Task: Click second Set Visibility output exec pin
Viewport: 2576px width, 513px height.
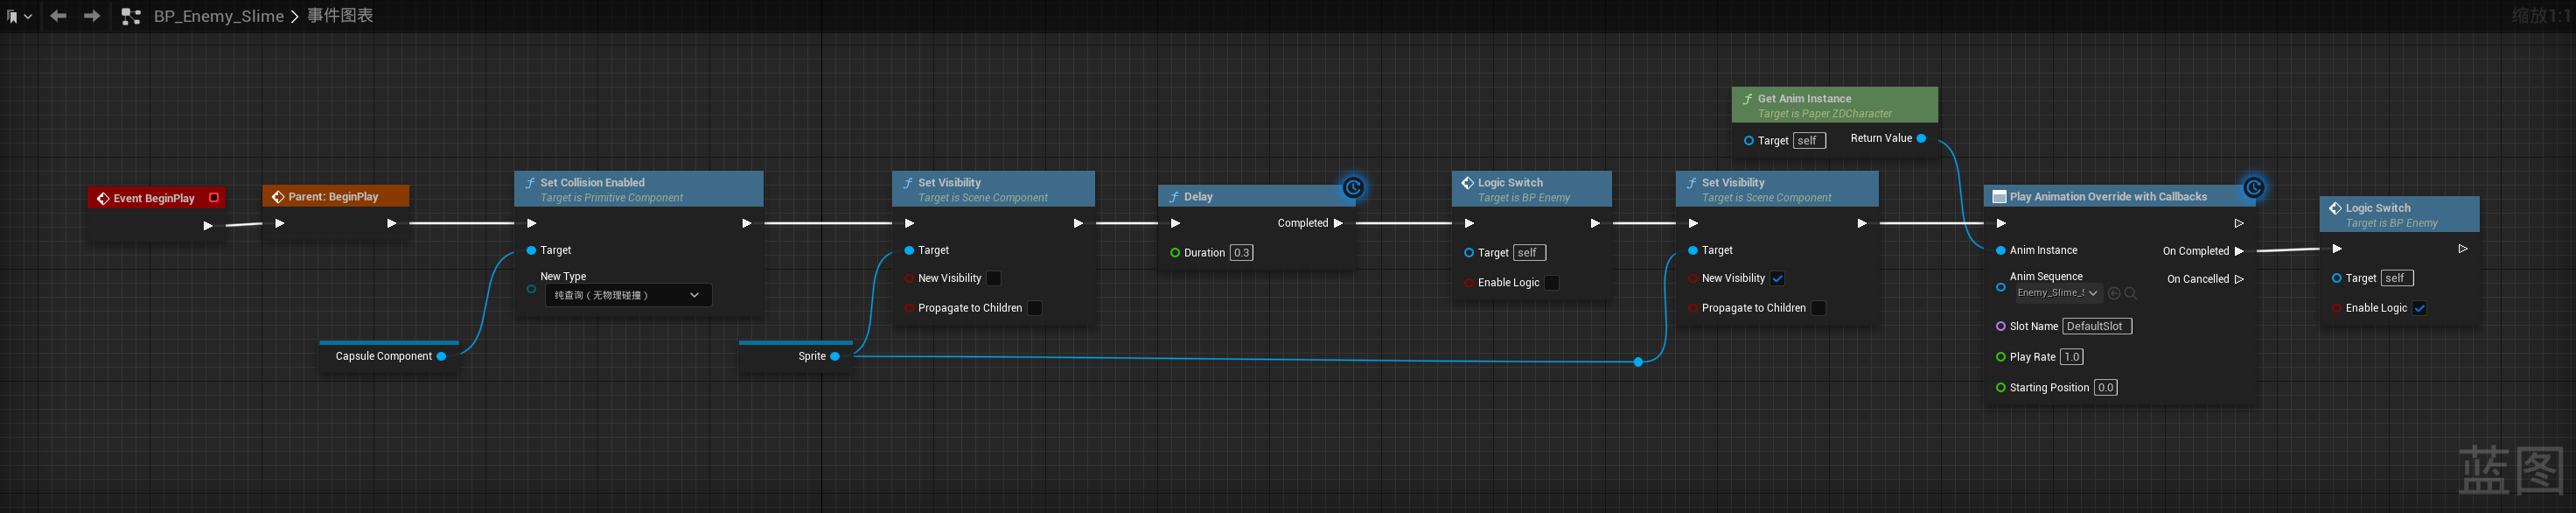Action: tap(1862, 223)
